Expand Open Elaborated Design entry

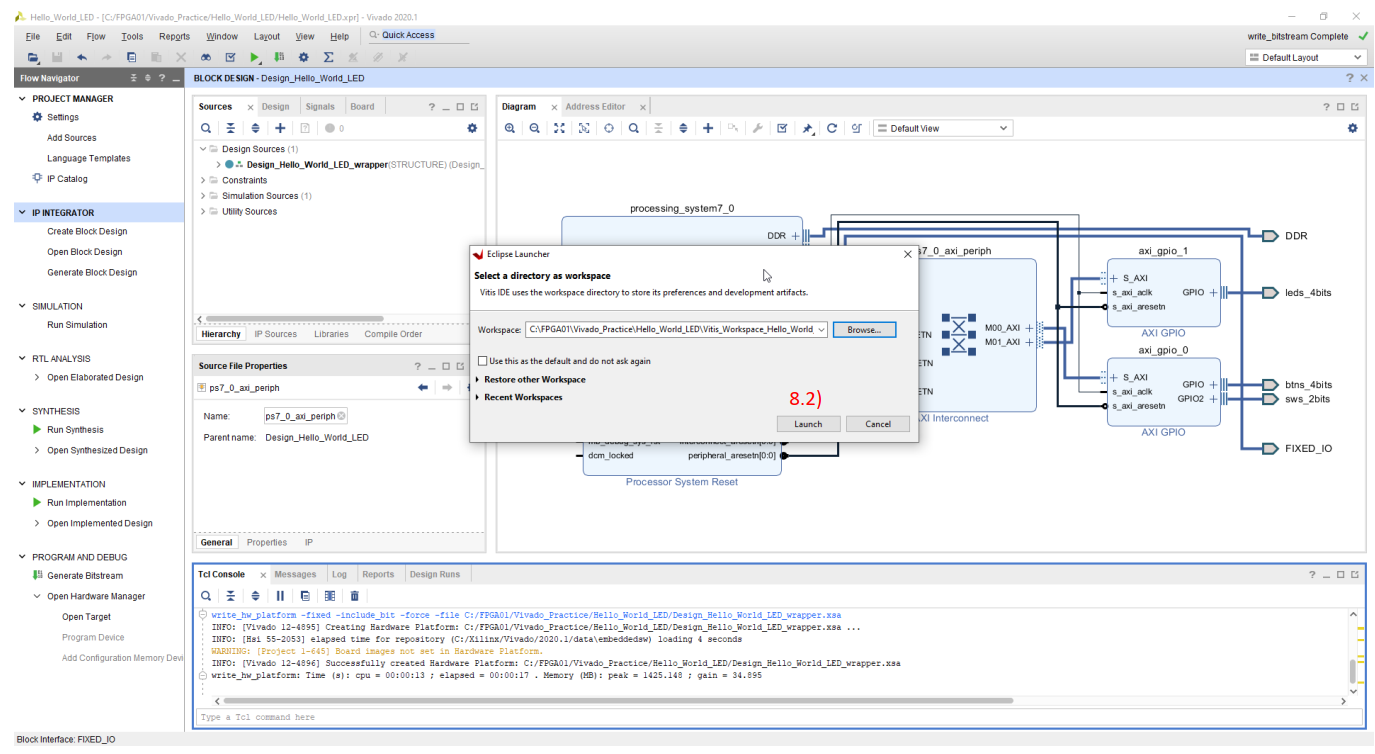click(37, 378)
